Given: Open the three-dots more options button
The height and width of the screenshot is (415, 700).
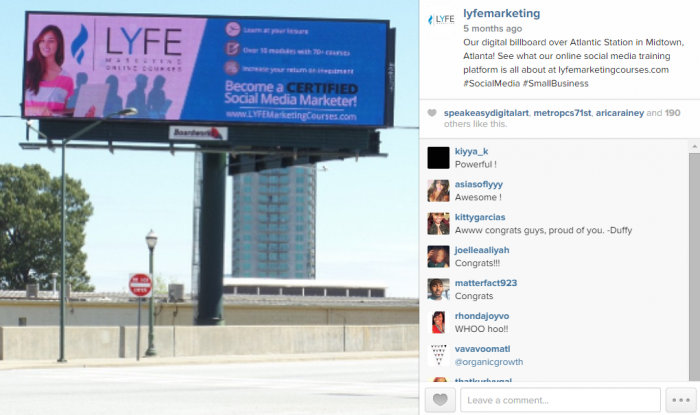Looking at the screenshot, I should (681, 399).
